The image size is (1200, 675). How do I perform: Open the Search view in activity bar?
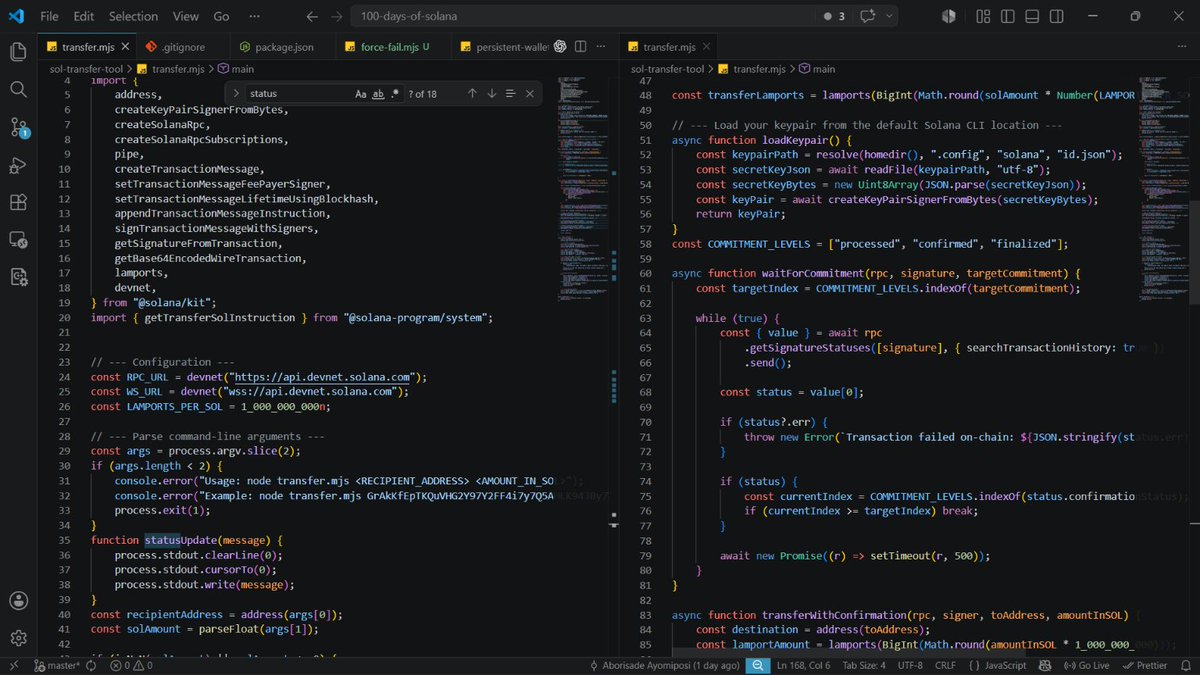(18, 89)
